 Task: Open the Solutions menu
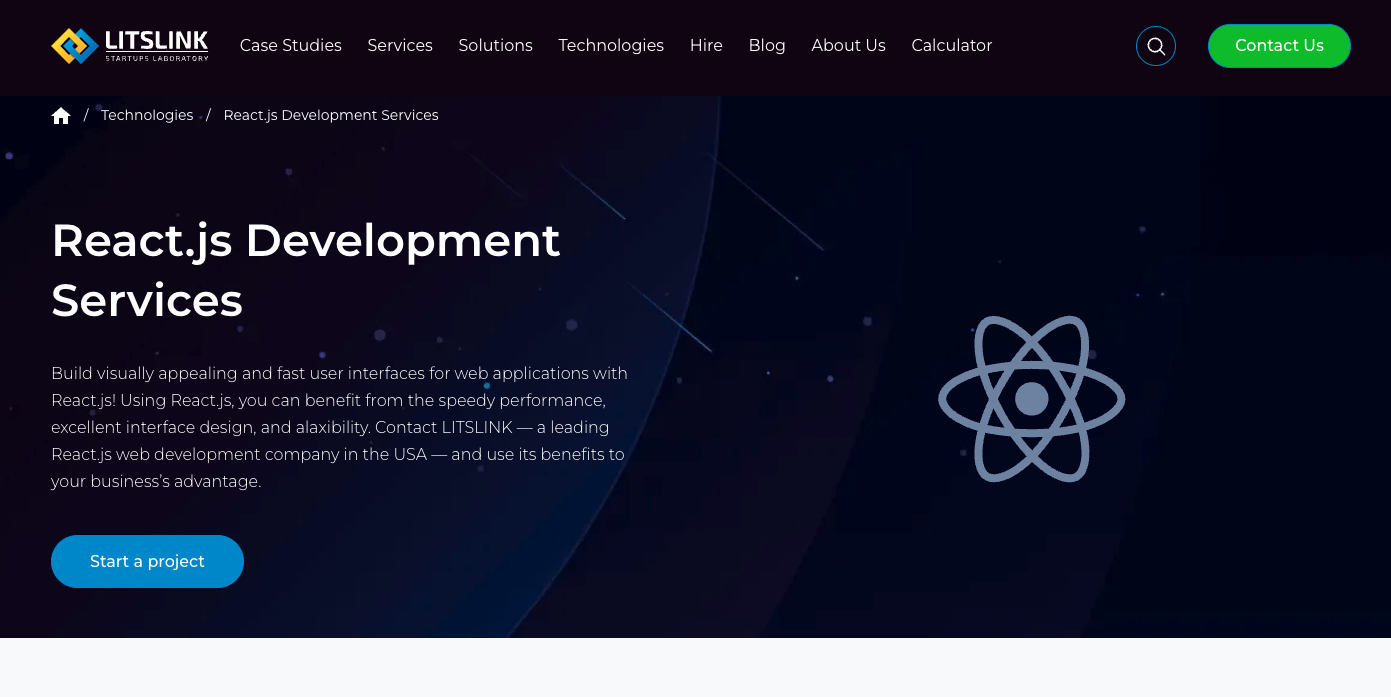point(495,45)
